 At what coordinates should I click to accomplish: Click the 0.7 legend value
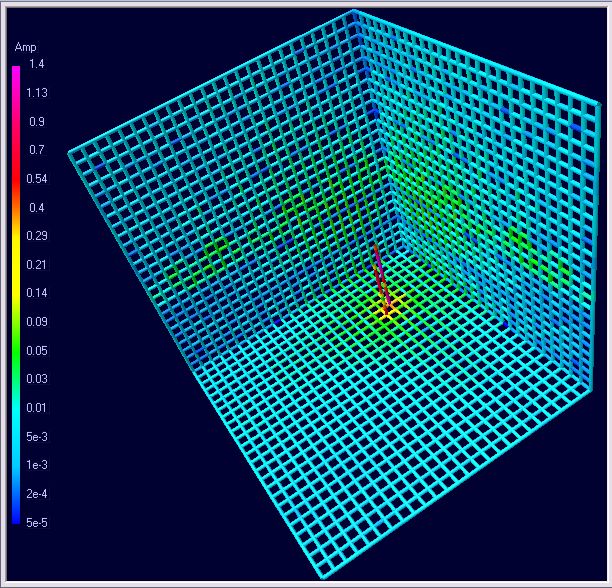37,150
